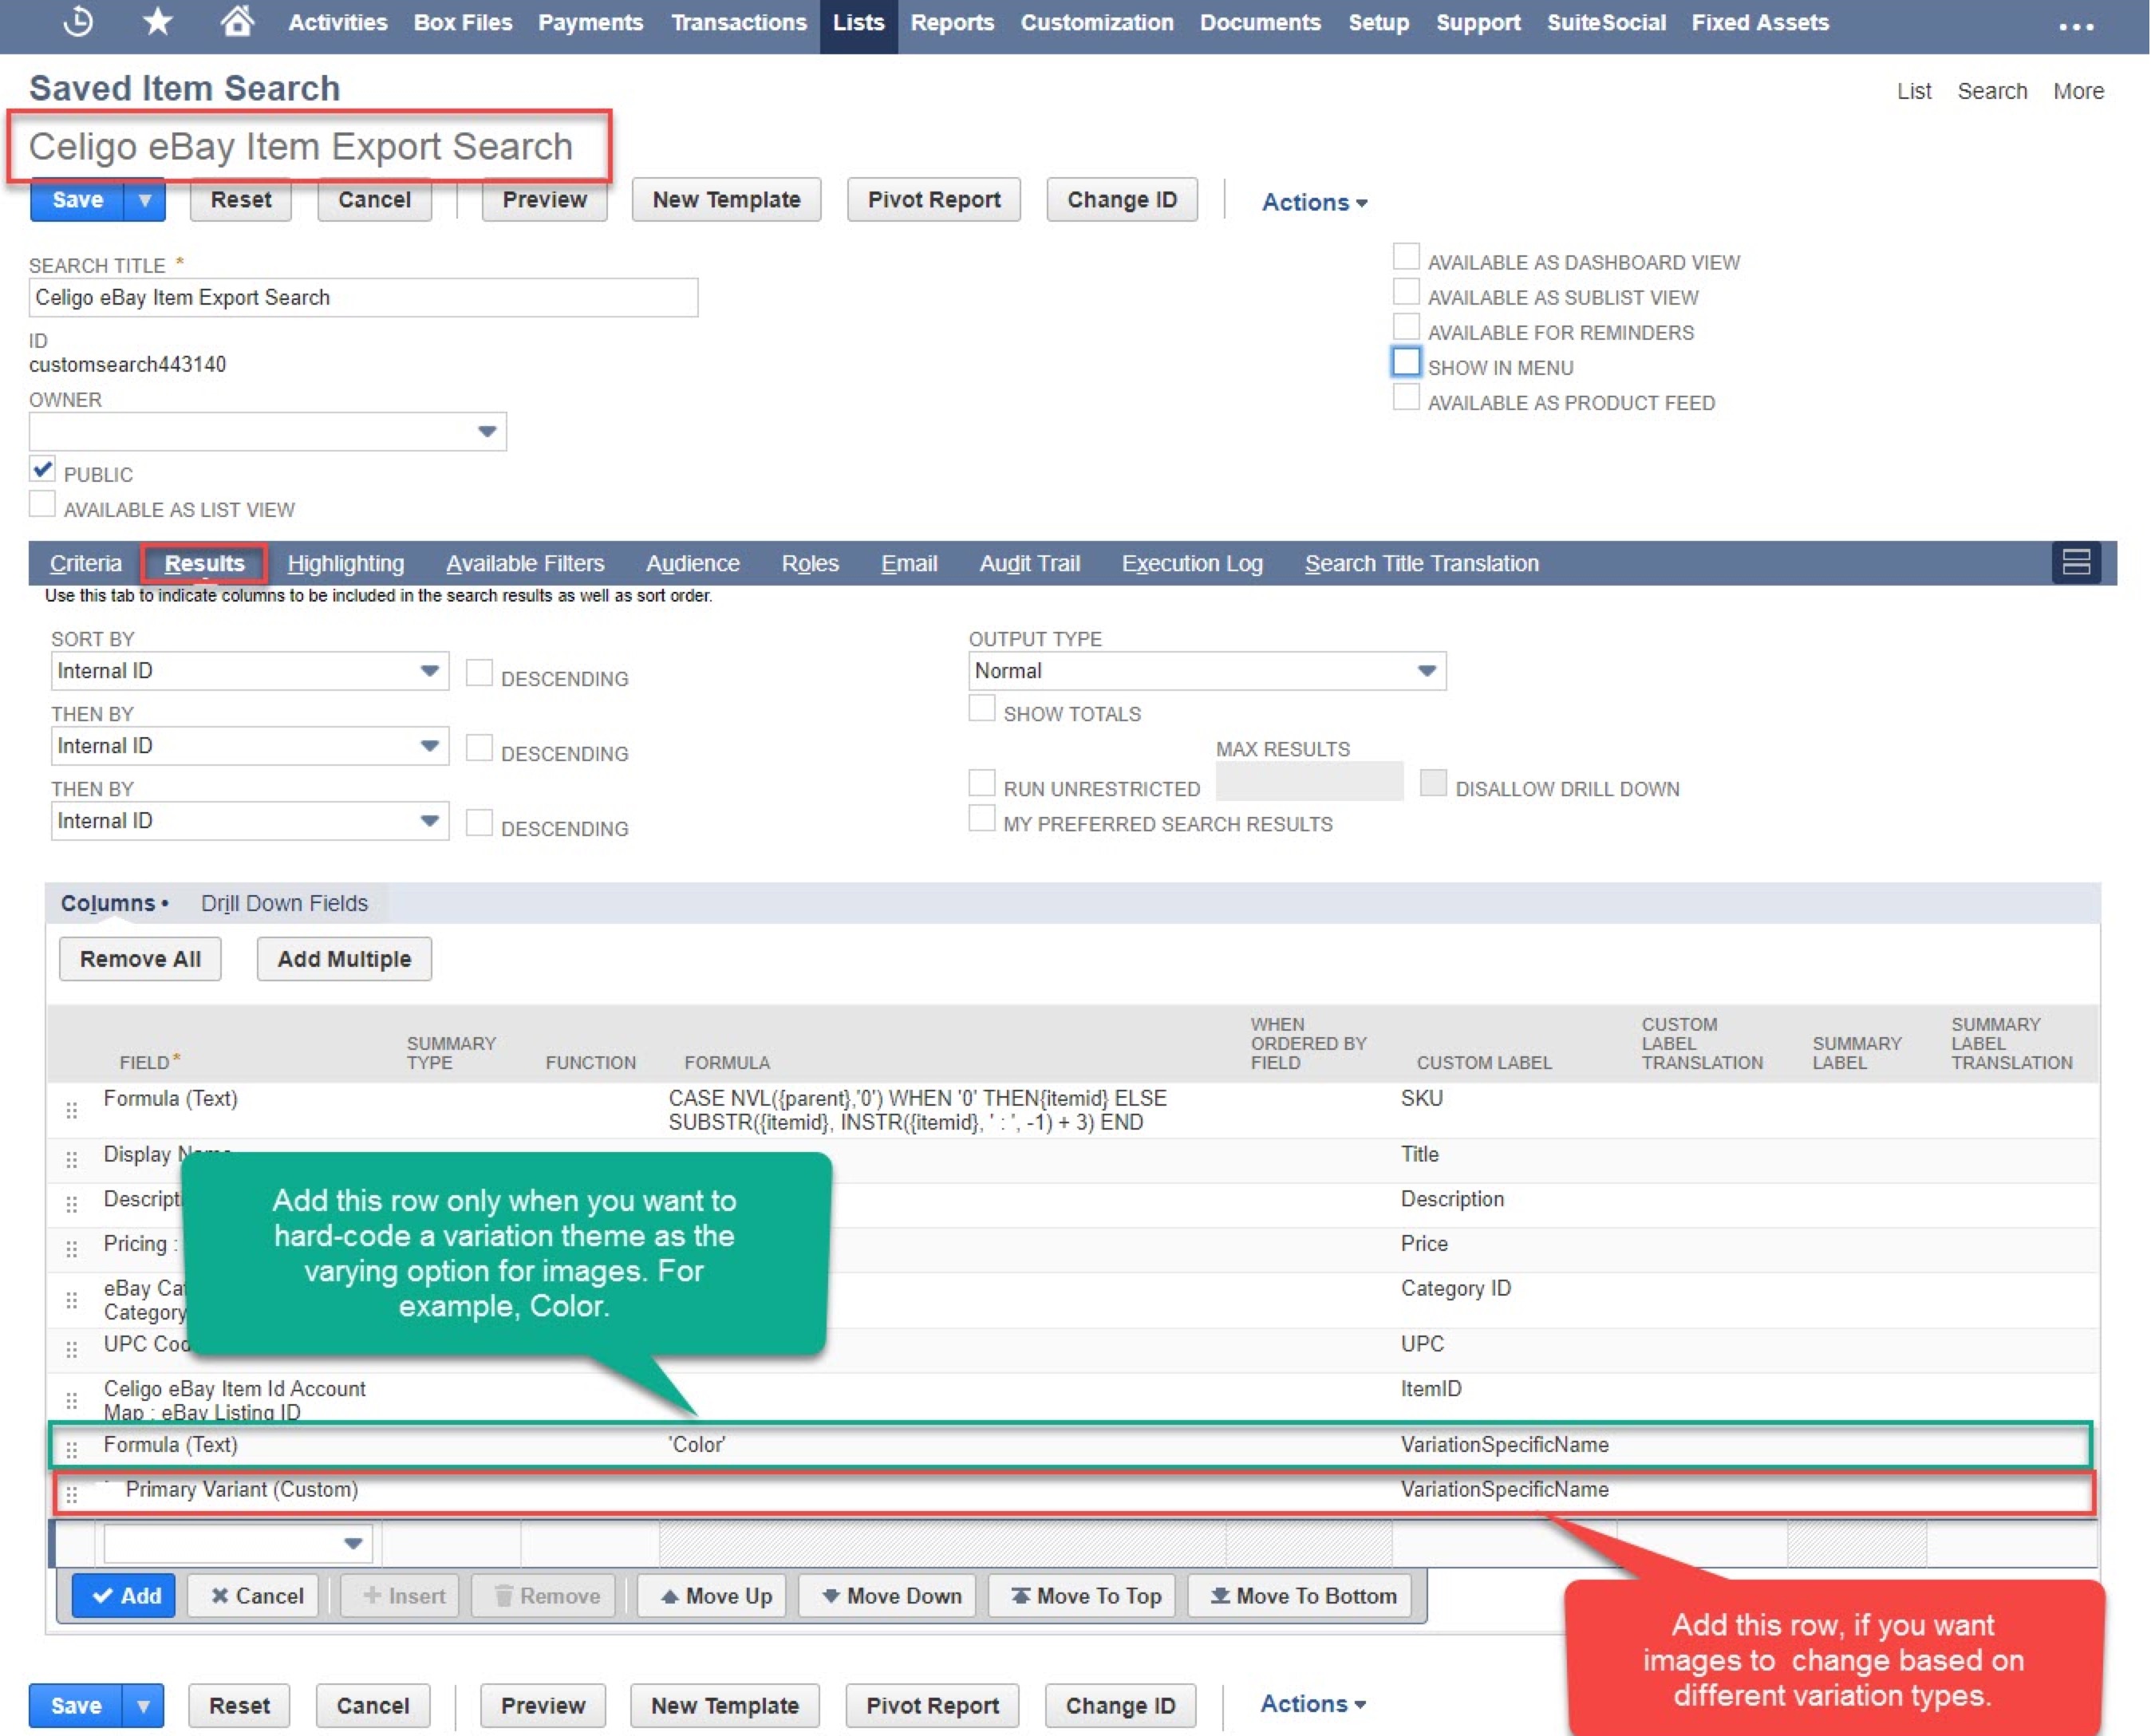
Task: Click the top Change ID button
Action: point(1122,200)
